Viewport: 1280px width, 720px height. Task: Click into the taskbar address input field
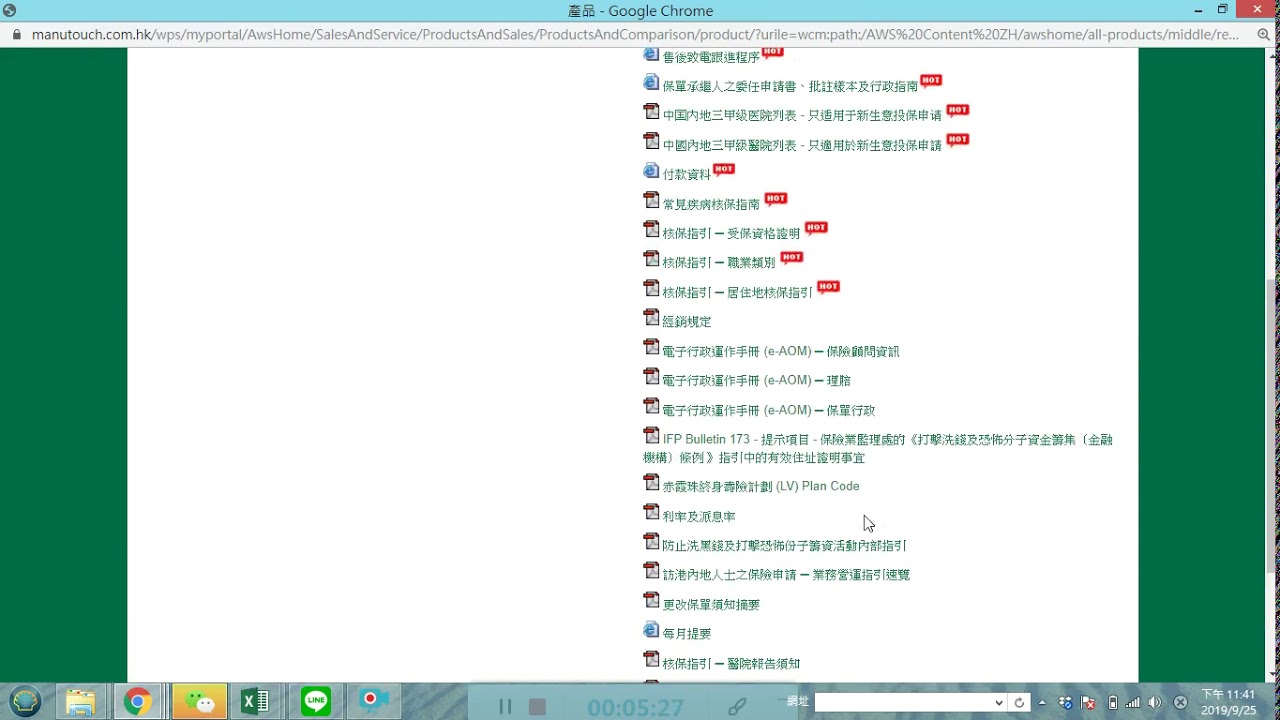point(902,702)
